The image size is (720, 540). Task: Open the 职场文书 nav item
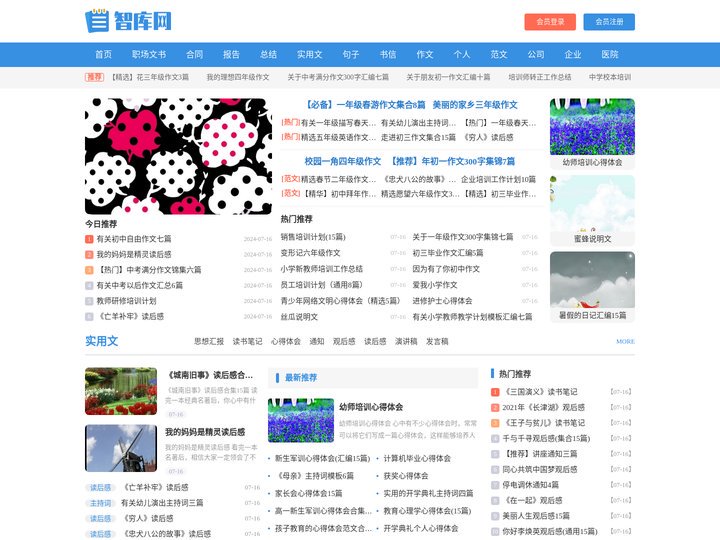pos(149,55)
